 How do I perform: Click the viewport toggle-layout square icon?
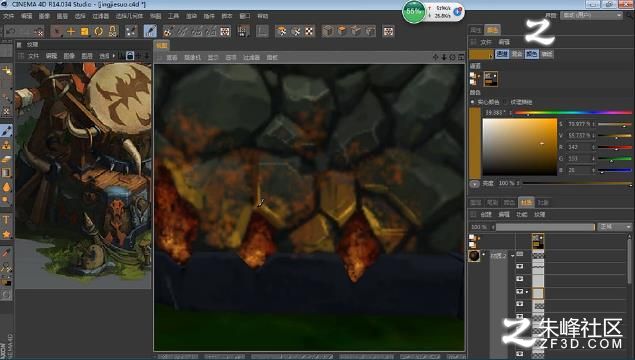tap(461, 57)
